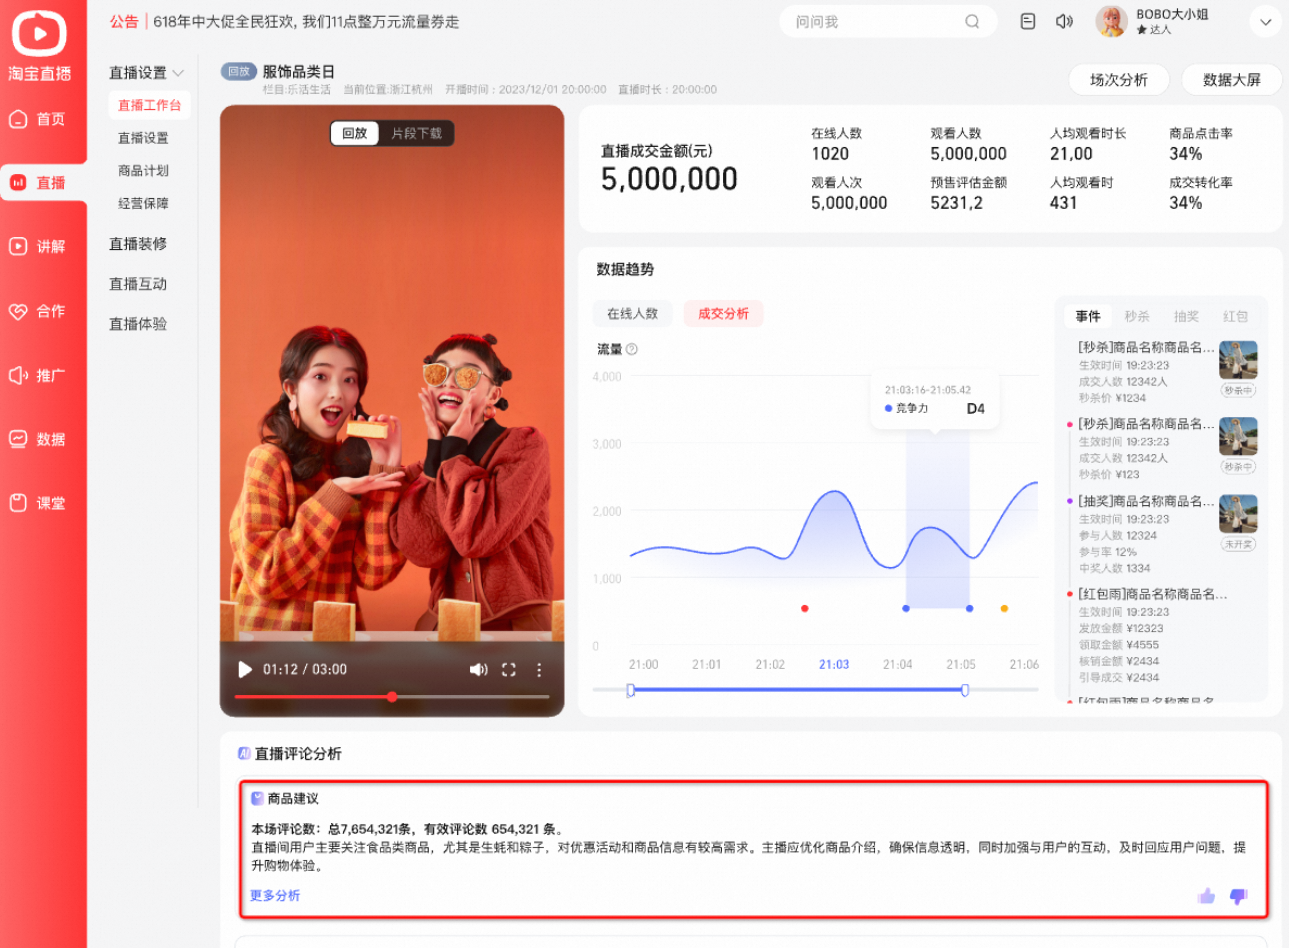The width and height of the screenshot is (1289, 948).
Task: Click the AI icon beside 直播评论分析
Action: (x=244, y=753)
